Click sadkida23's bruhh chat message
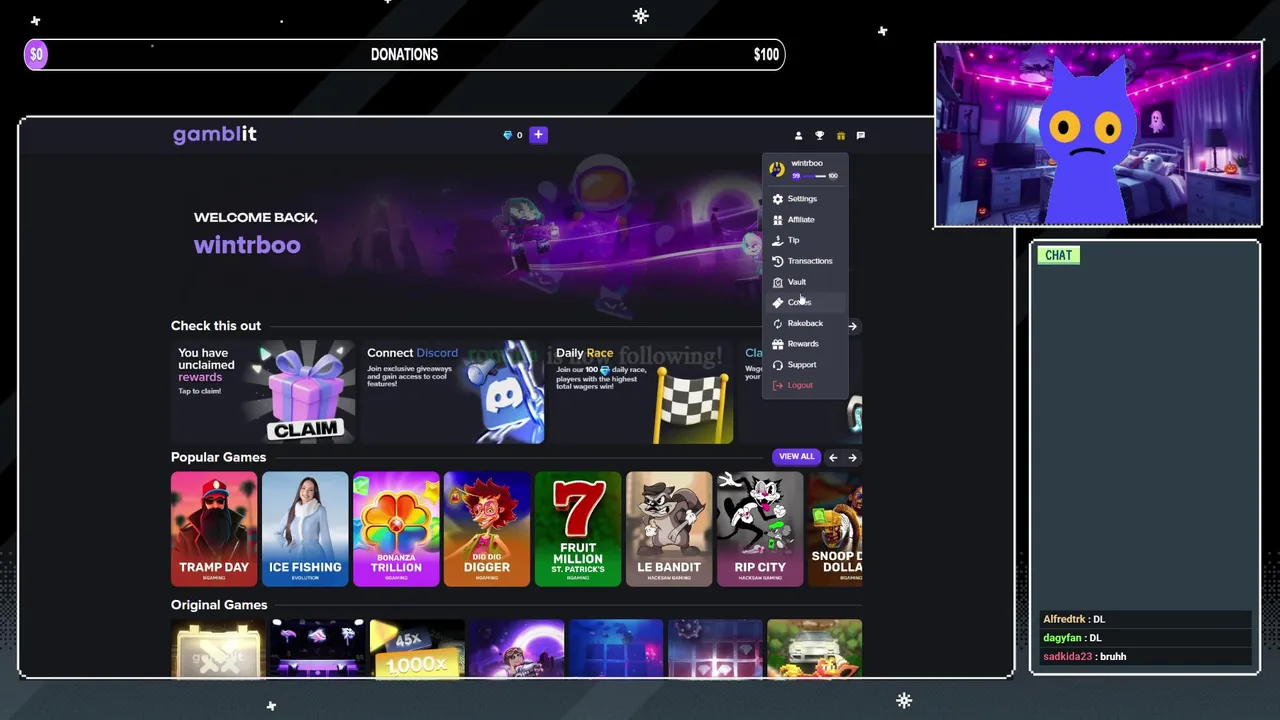 coord(1146,657)
